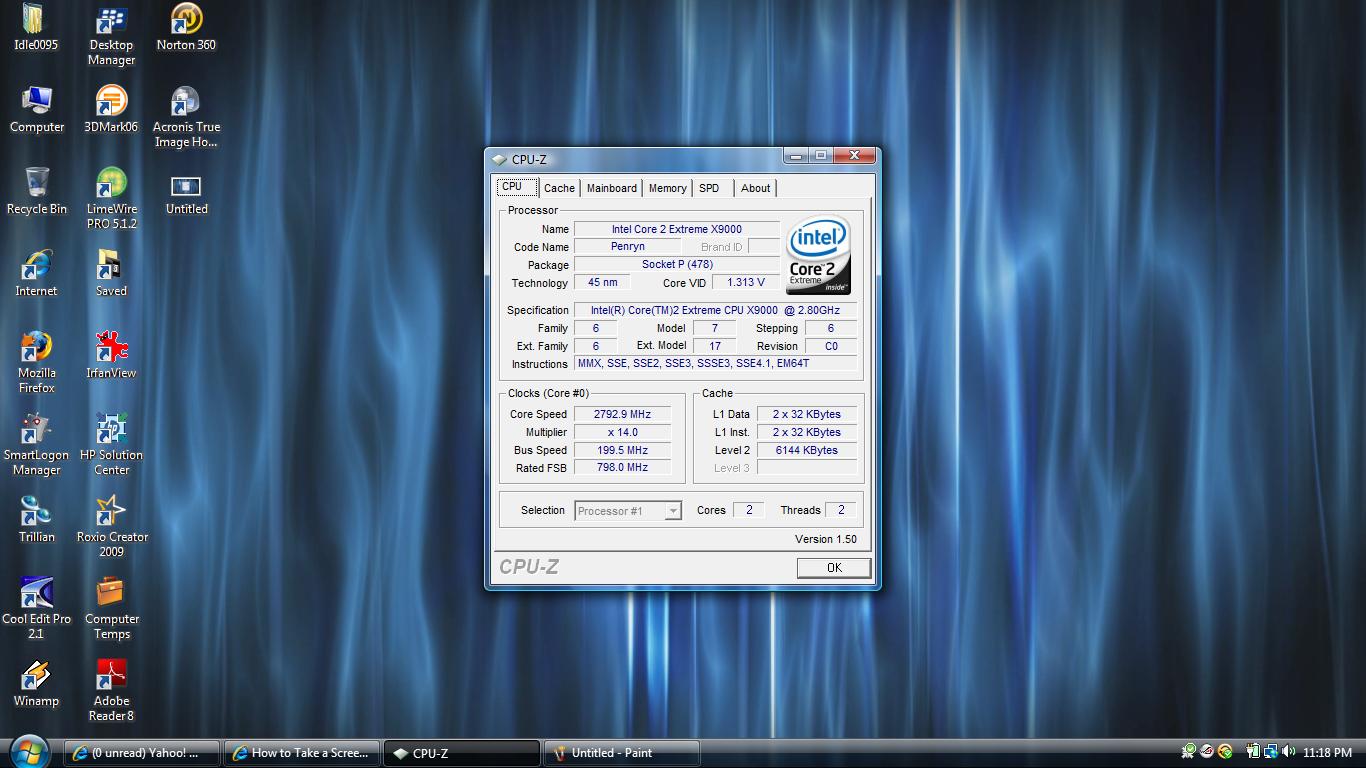Launch Norton 360 from desktop
The image size is (1366, 768).
tap(186, 27)
